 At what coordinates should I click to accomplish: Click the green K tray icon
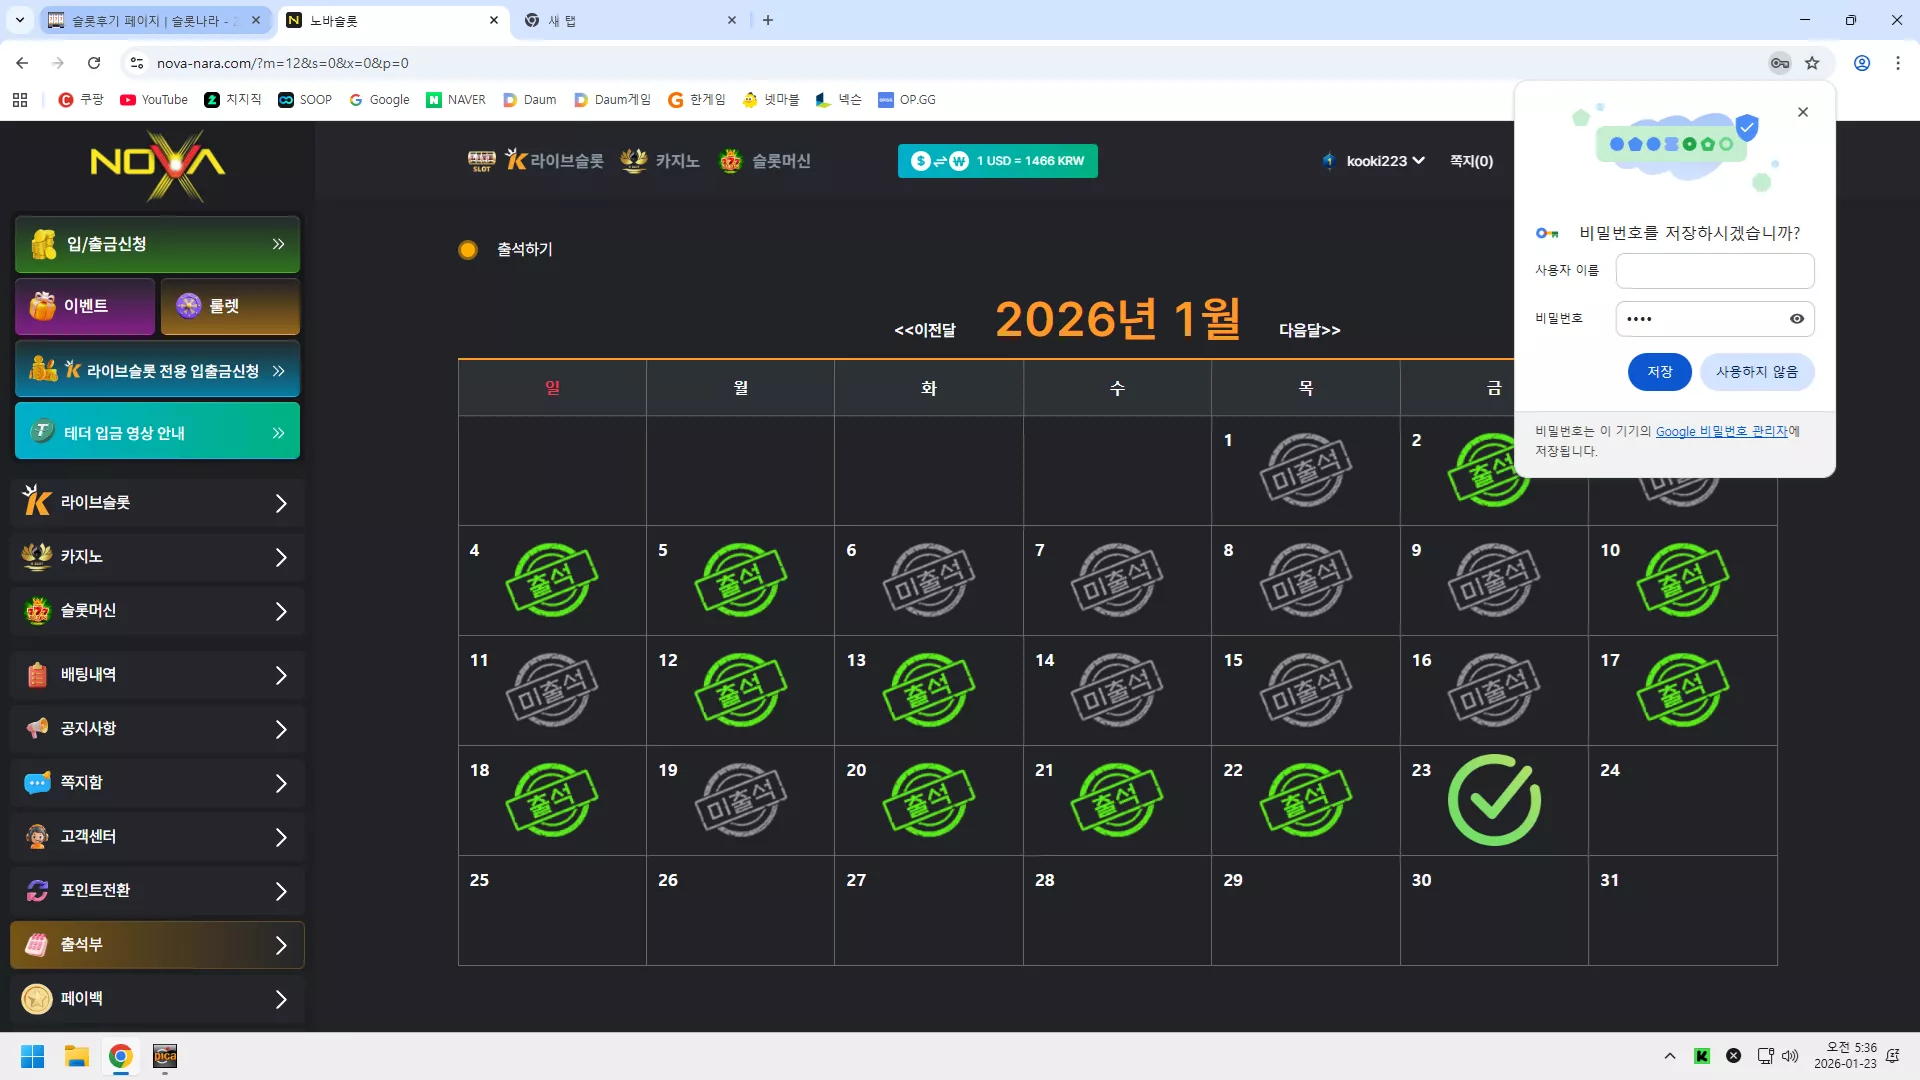(1702, 1056)
